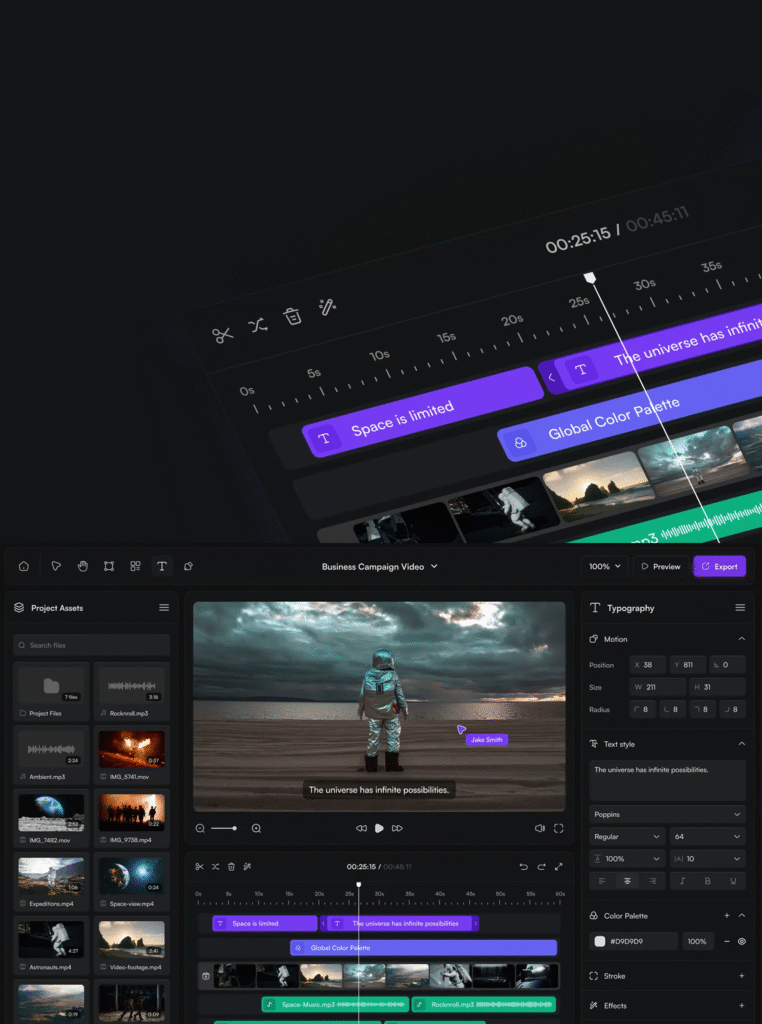The height and width of the screenshot is (1024, 762).
Task: Open the elements grid tool in top toolbar
Action: (x=135, y=566)
